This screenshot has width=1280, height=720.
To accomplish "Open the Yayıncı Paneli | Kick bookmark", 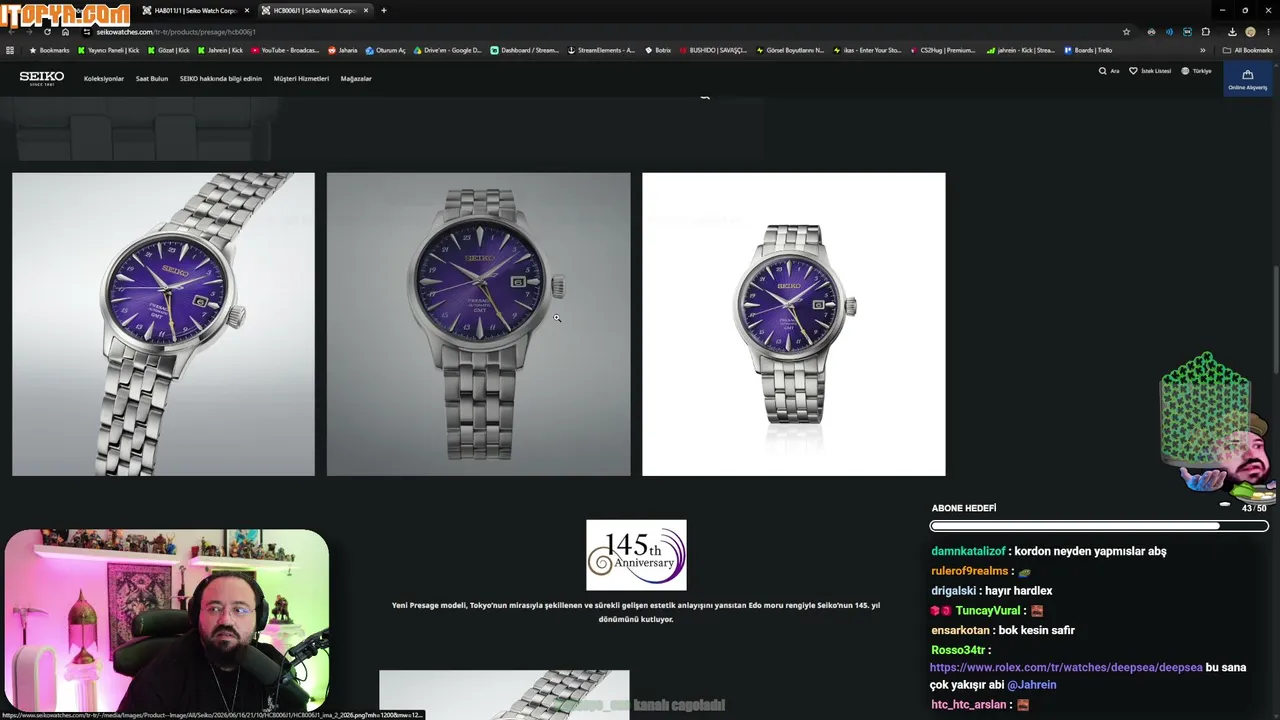I will tap(108, 50).
